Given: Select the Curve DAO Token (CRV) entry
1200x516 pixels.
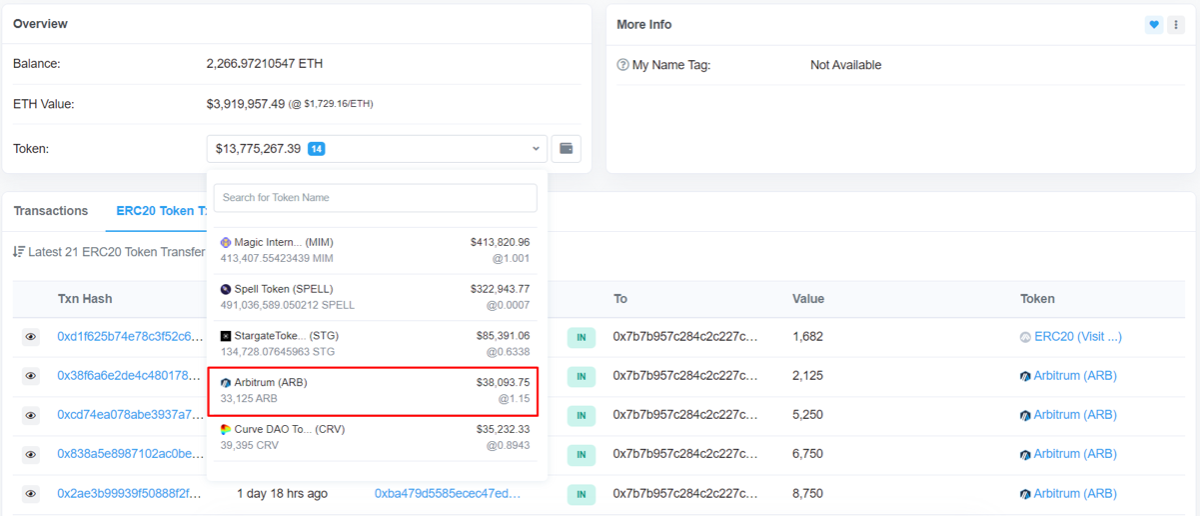Looking at the screenshot, I should (x=375, y=437).
